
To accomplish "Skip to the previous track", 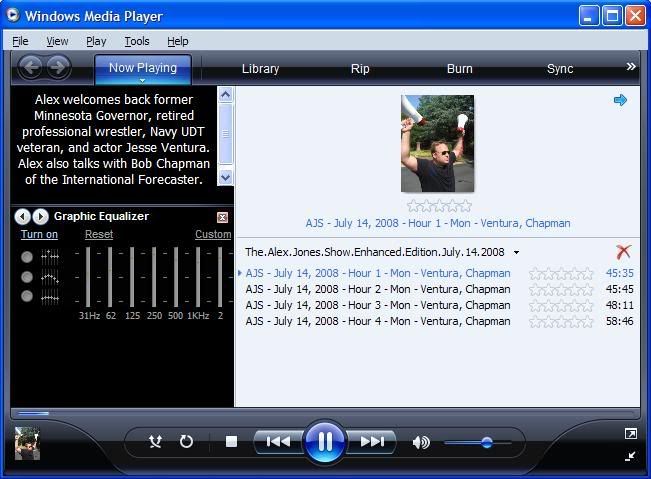I will click(x=278, y=442).
